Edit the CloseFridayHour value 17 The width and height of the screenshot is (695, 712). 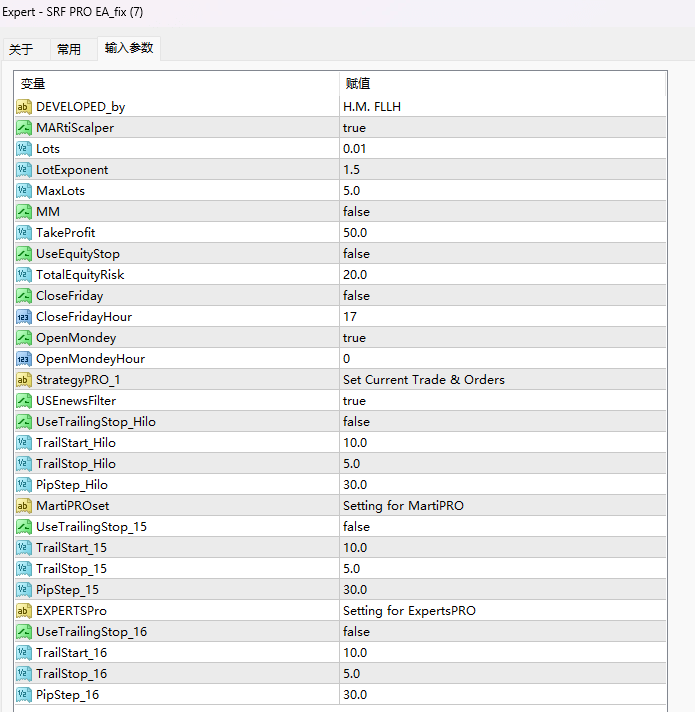503,316
